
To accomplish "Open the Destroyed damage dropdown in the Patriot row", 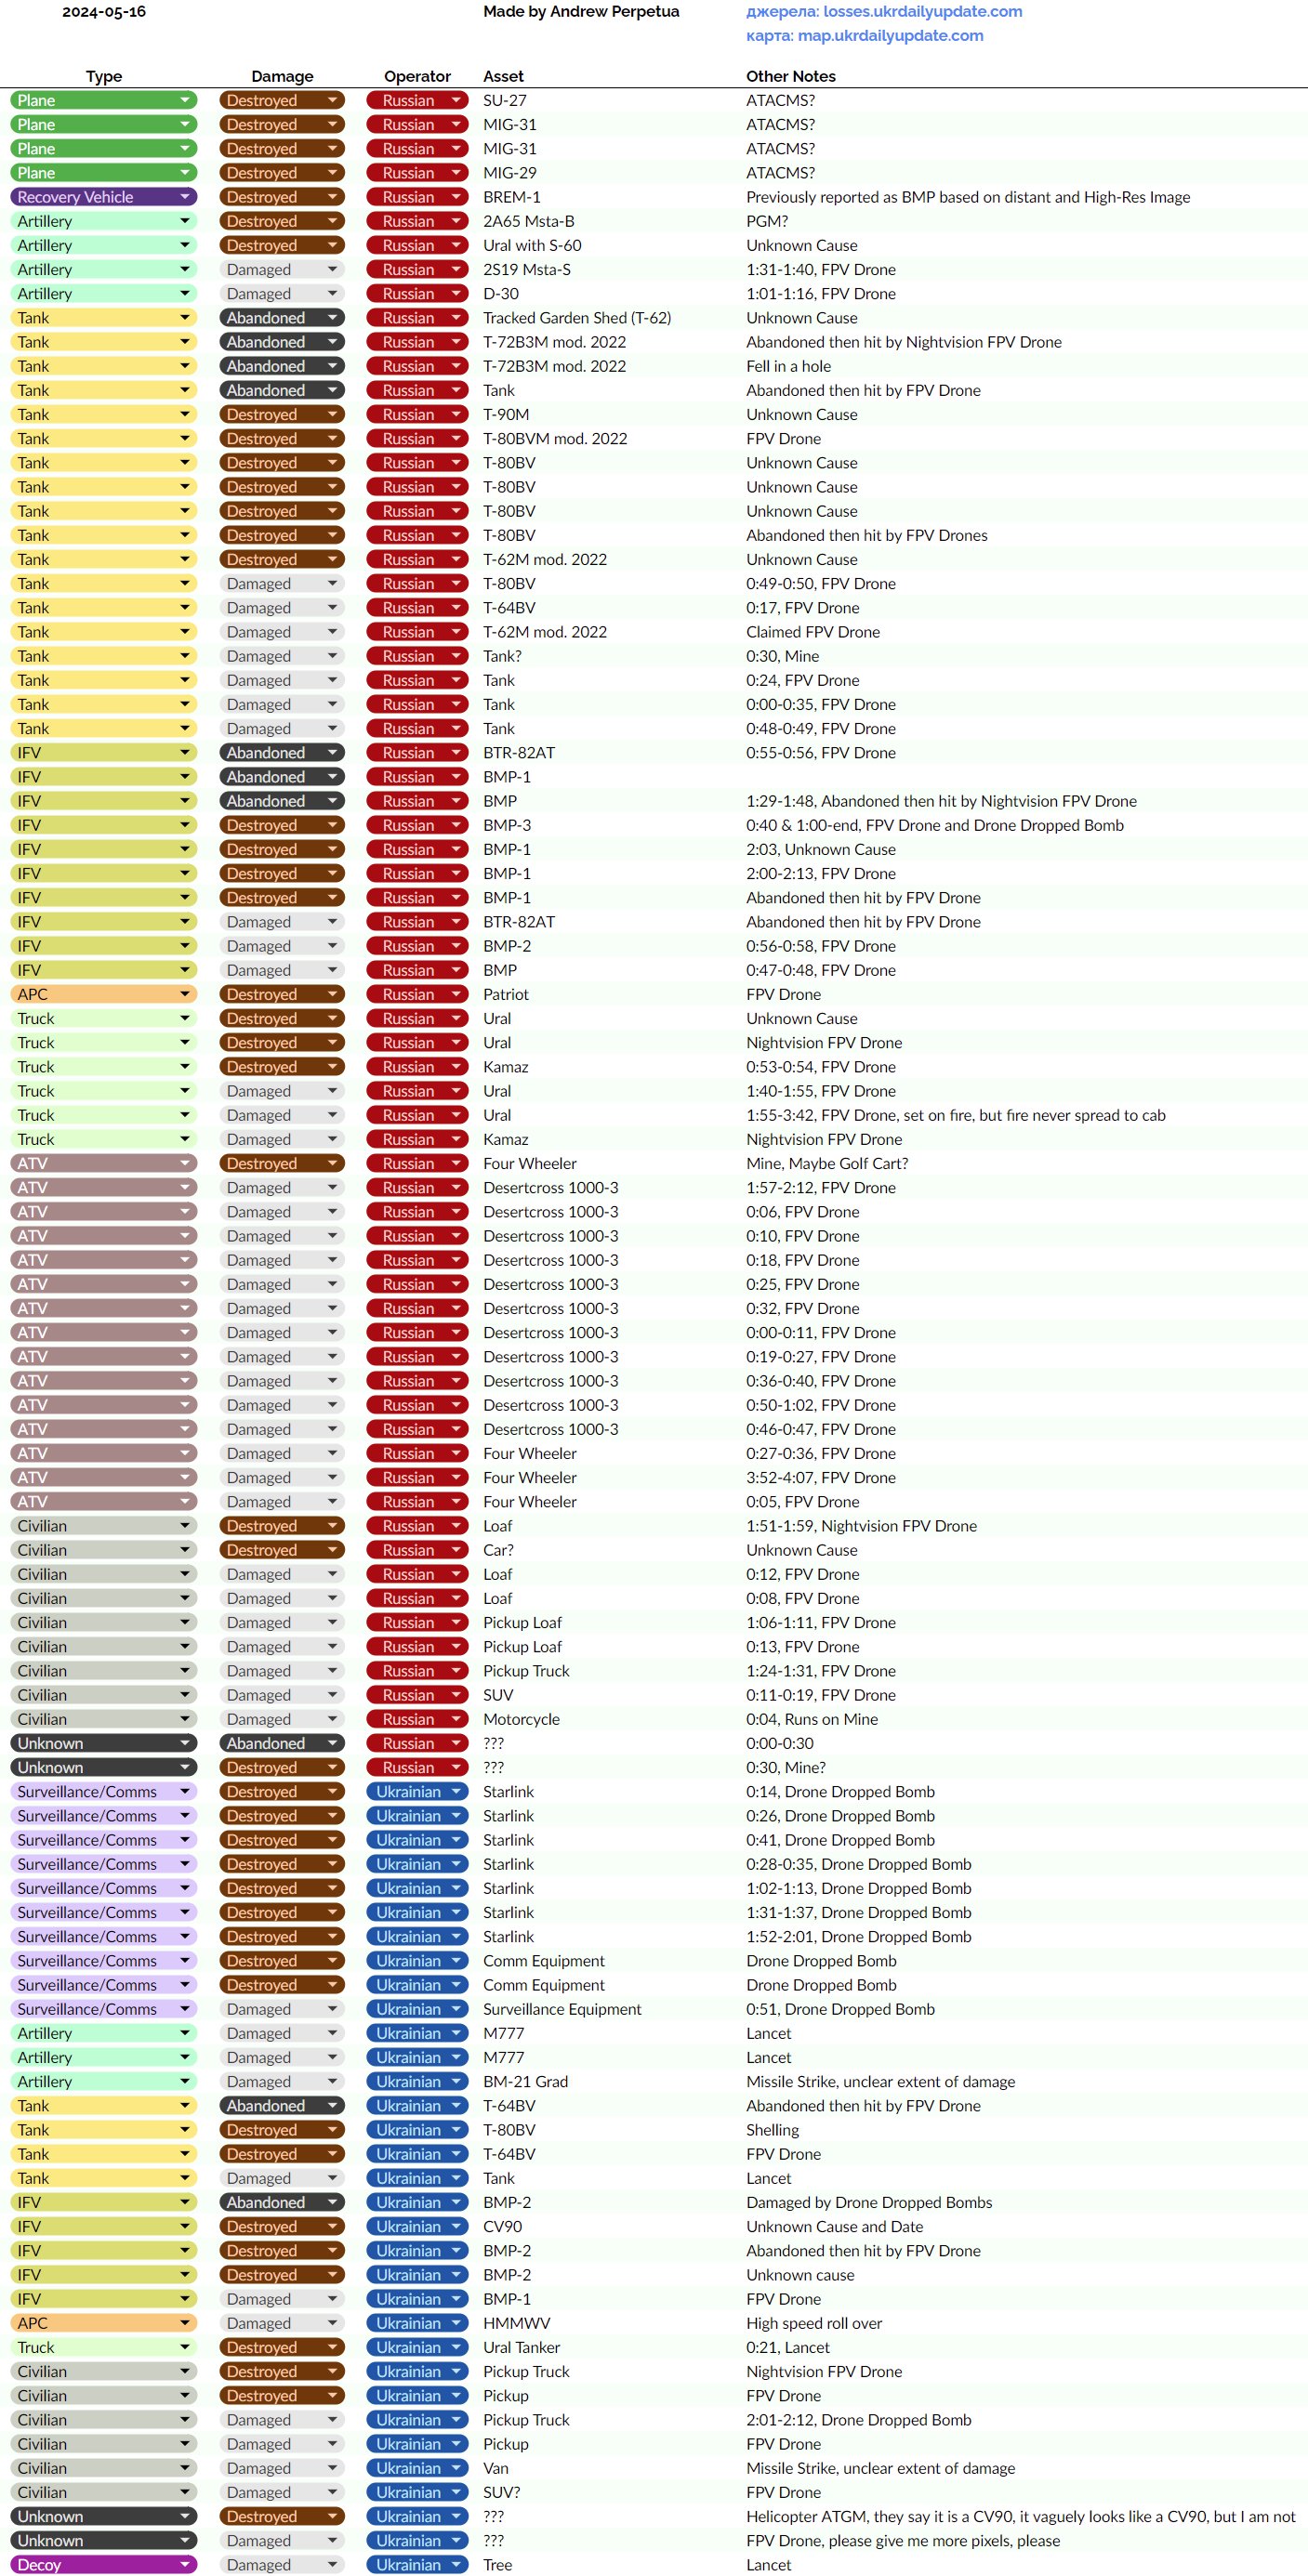I will pyautogui.click(x=282, y=994).
